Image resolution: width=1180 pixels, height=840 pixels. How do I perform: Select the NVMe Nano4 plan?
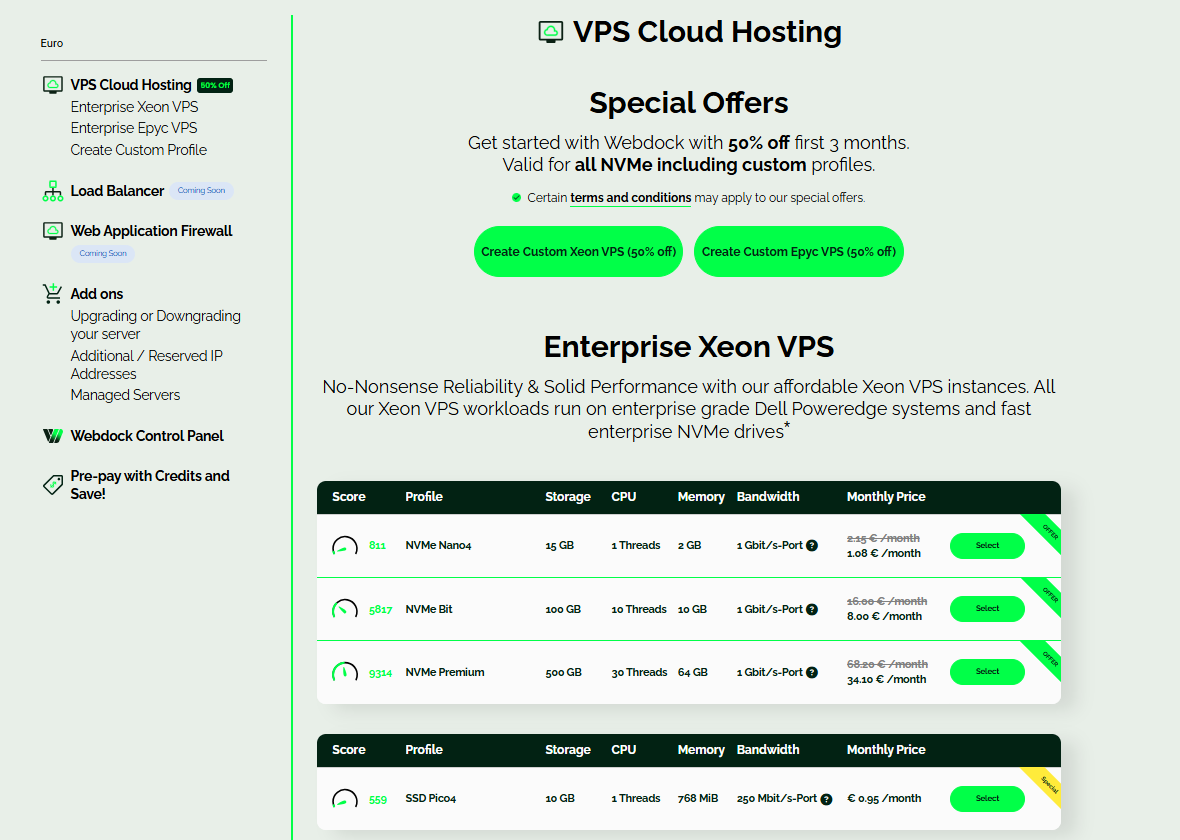[x=987, y=546]
